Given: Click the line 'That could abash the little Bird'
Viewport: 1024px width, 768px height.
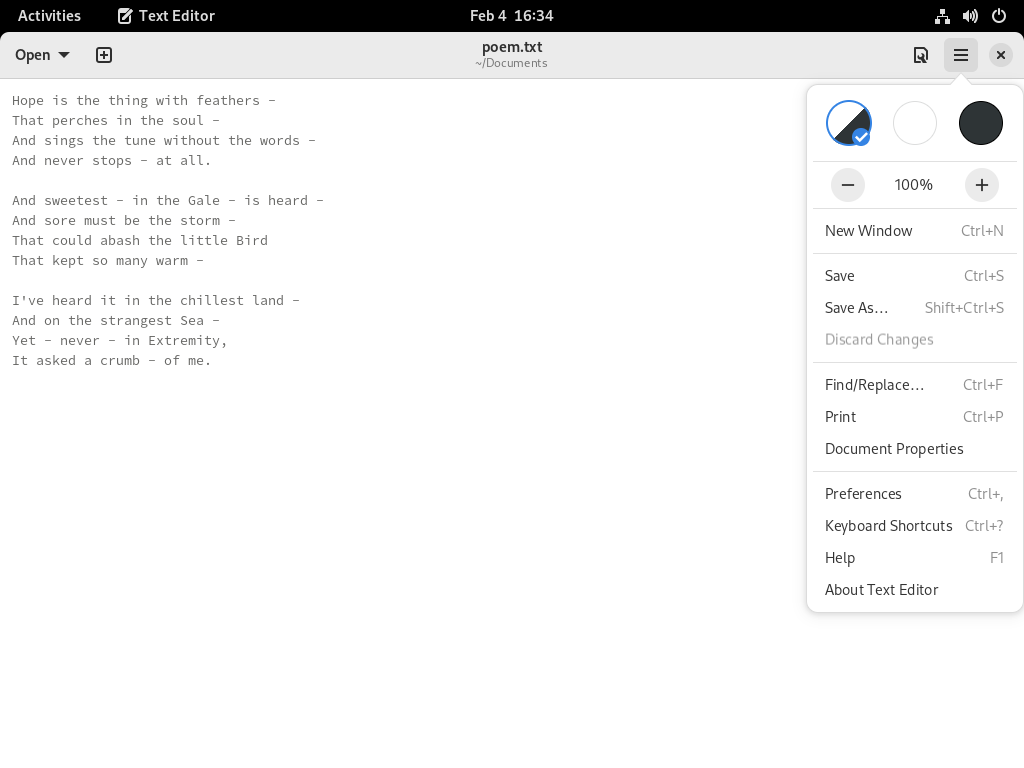Looking at the screenshot, I should [x=140, y=240].
